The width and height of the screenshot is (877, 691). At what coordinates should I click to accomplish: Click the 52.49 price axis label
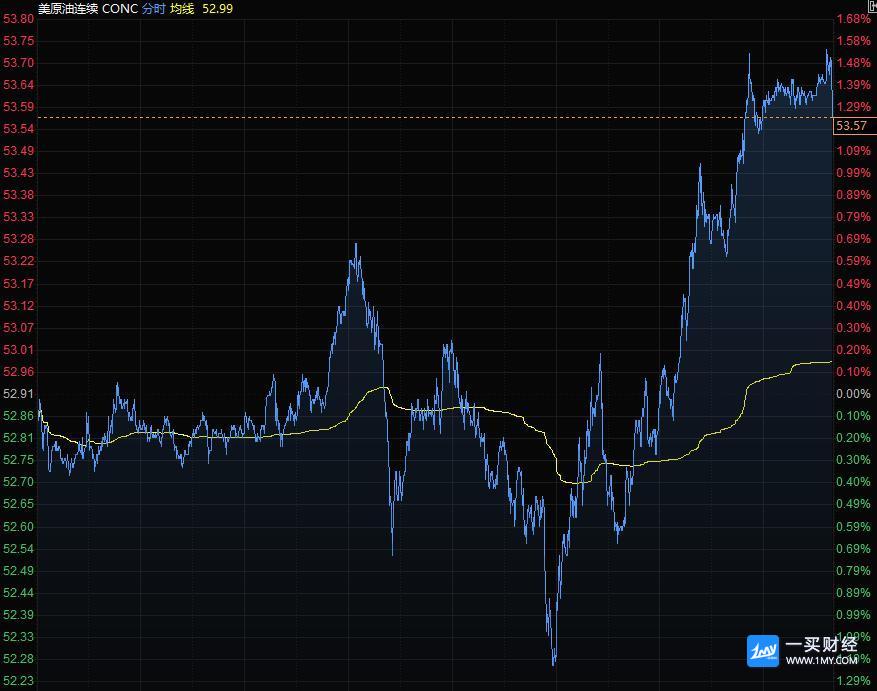18,571
